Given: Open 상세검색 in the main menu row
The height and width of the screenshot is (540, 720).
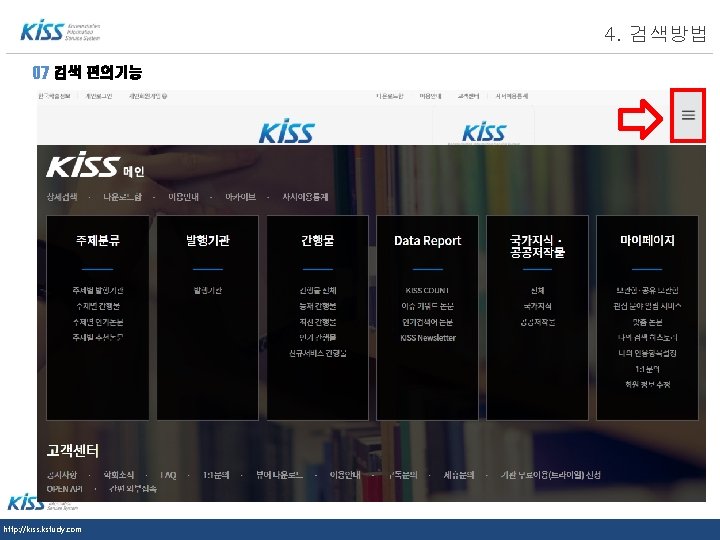Looking at the screenshot, I should pos(62,197).
